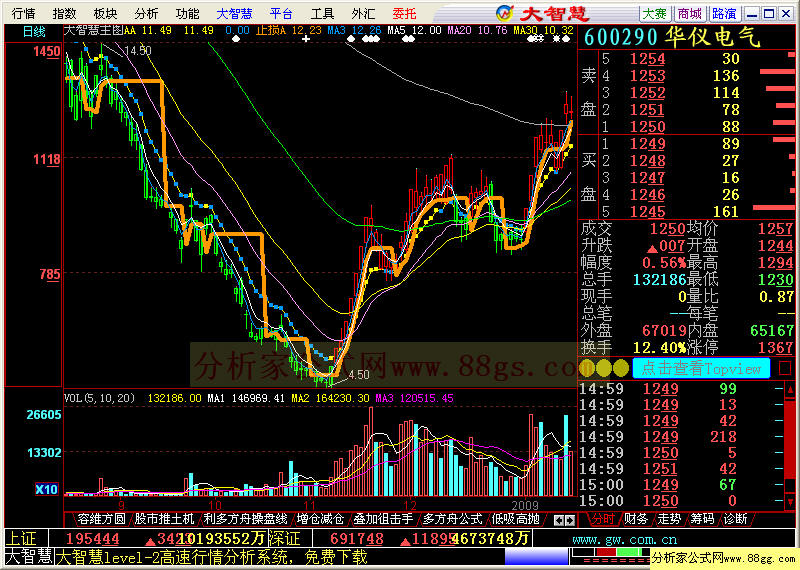Screen dimensions: 800x570
Task: Click the indicator tabs scroll-left arrow
Action: tap(559, 521)
